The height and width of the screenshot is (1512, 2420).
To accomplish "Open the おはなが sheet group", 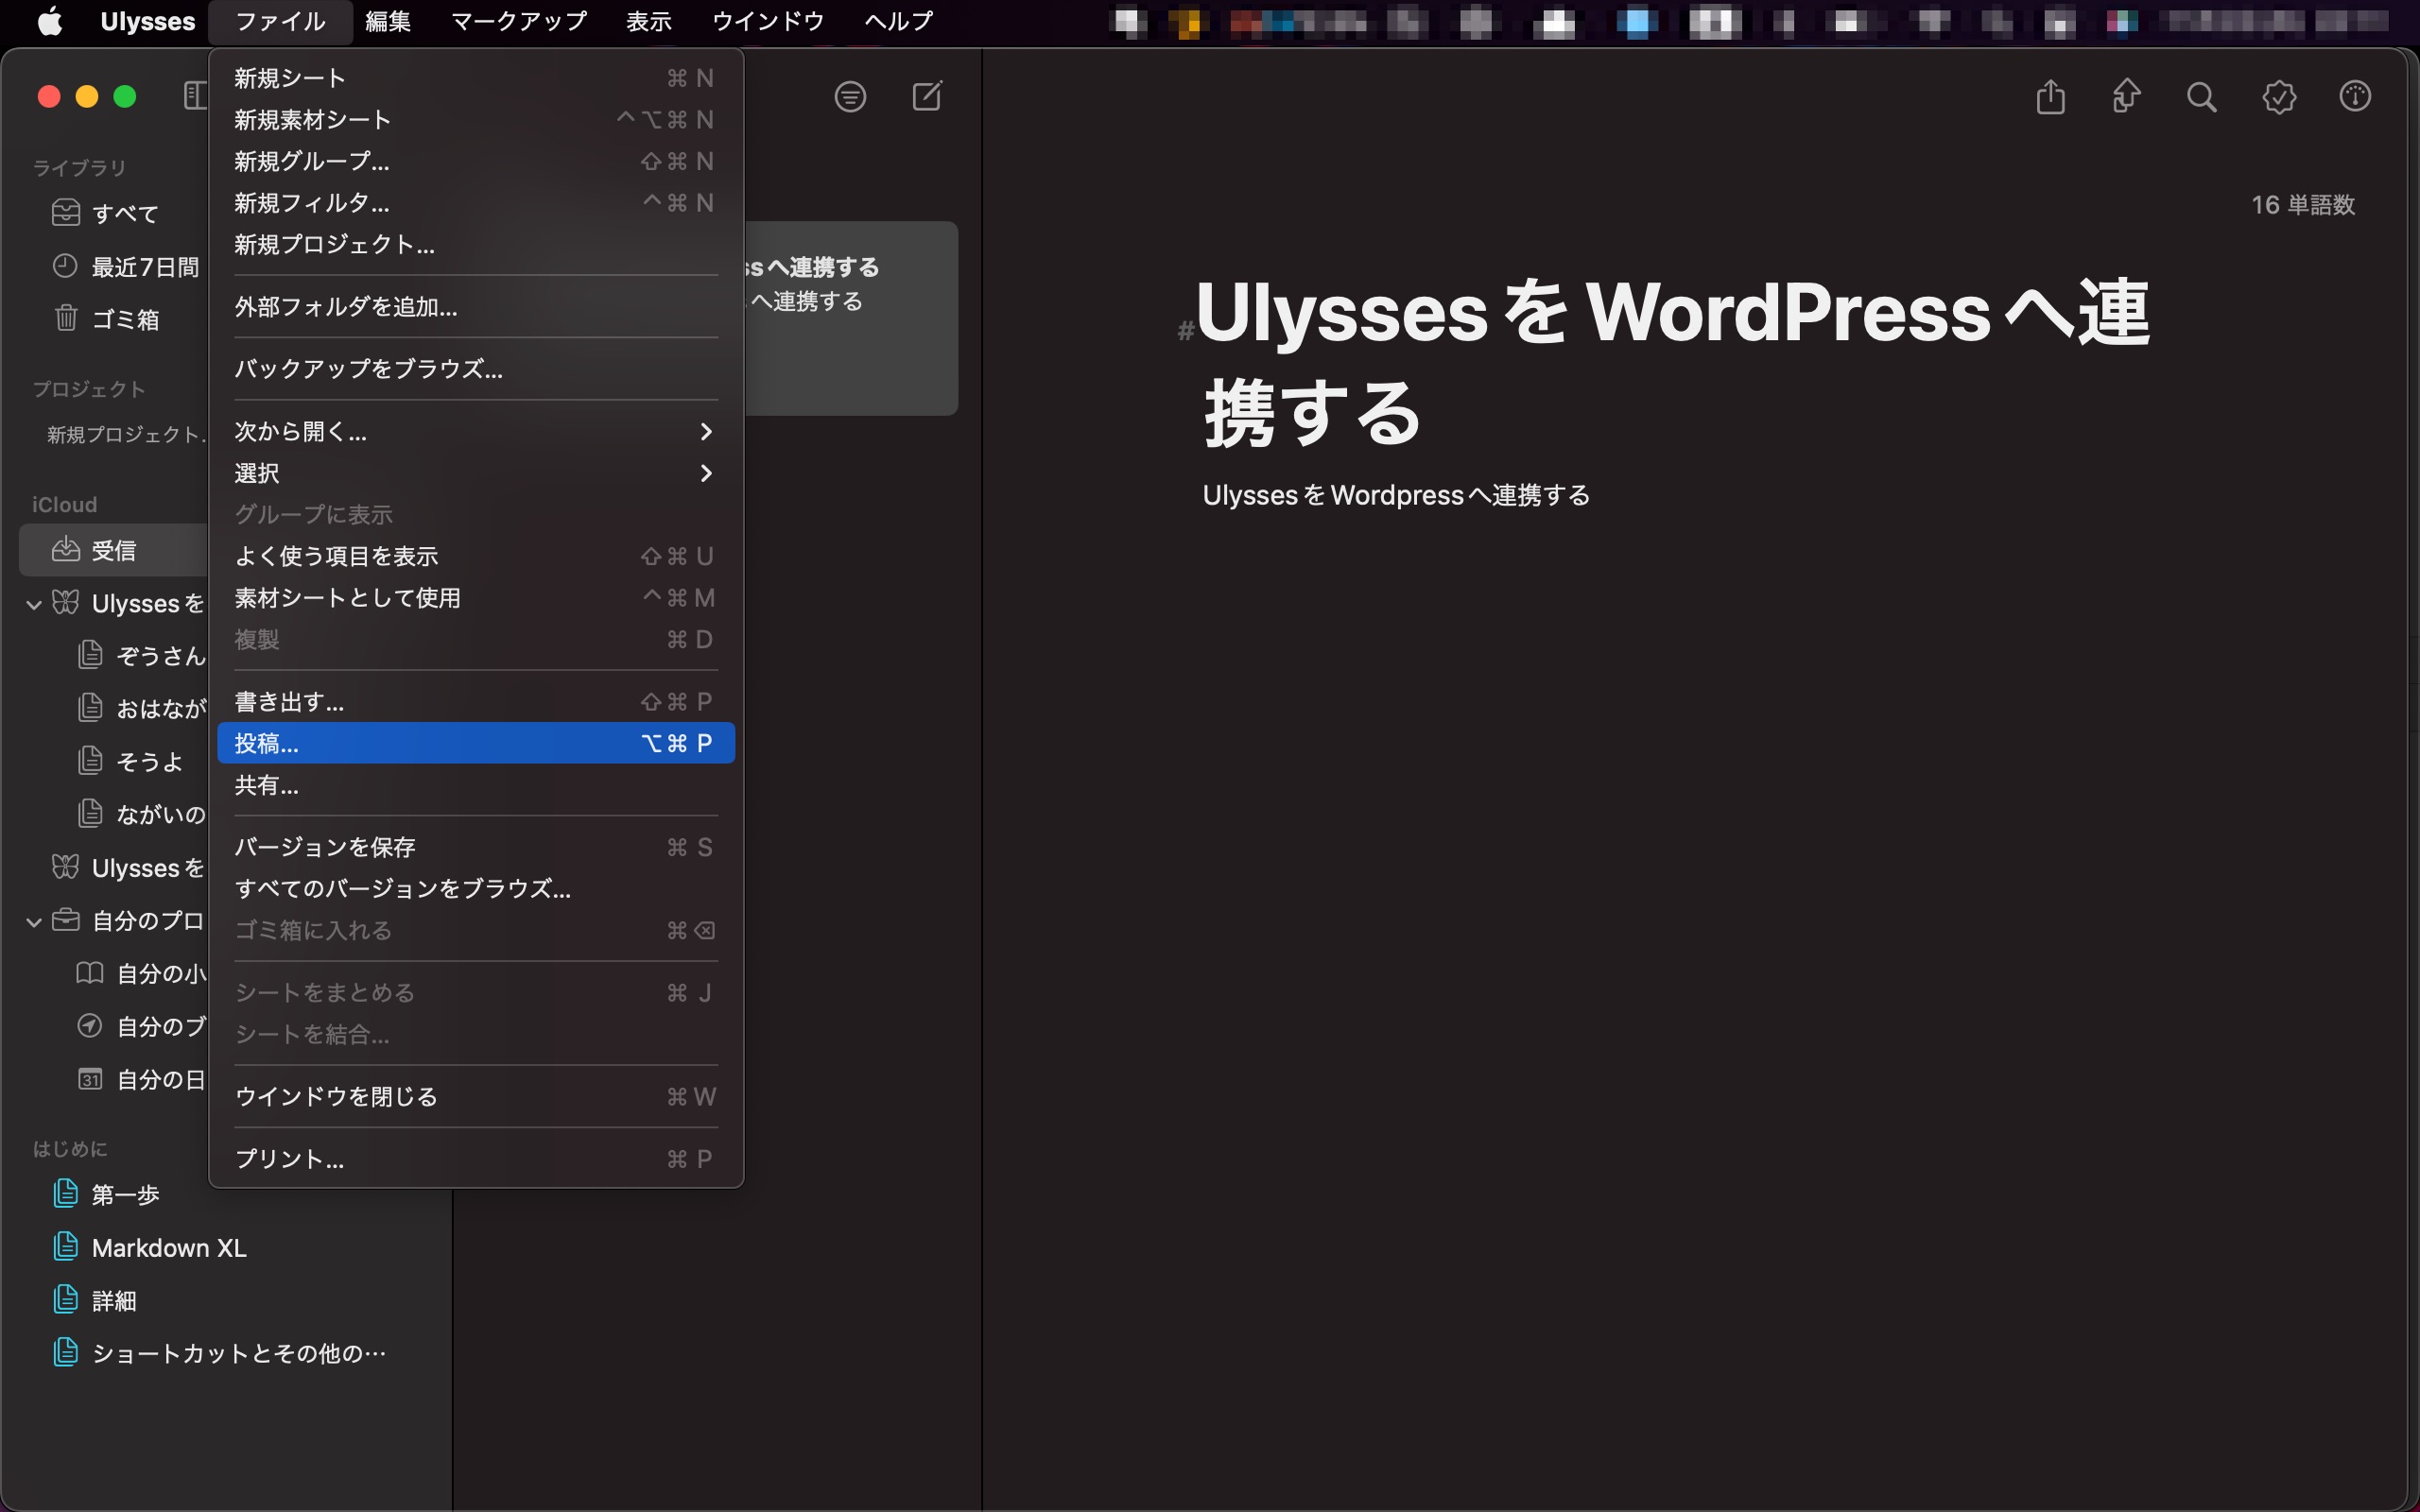I will (141, 709).
